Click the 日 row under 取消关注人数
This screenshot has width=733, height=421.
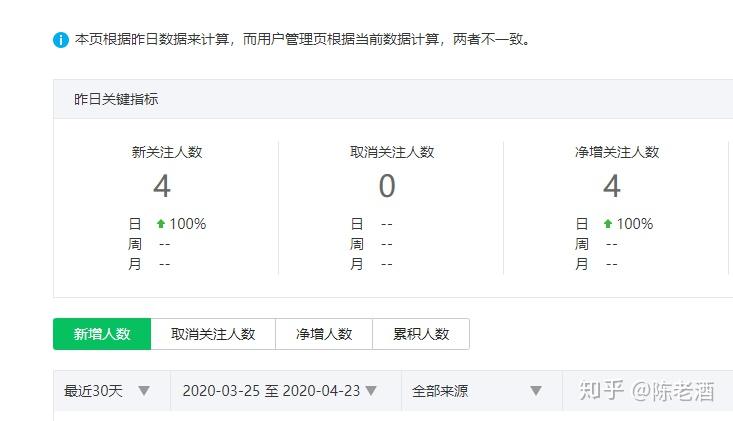[x=371, y=224]
